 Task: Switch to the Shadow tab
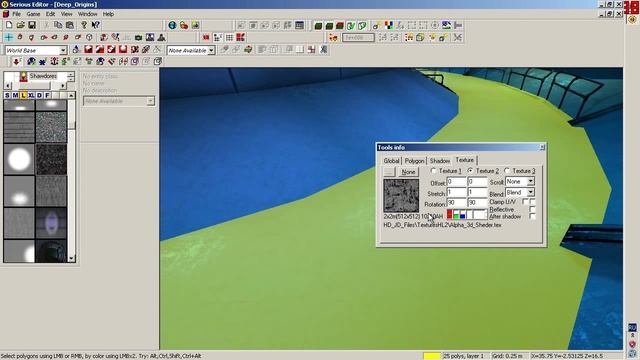click(440, 161)
